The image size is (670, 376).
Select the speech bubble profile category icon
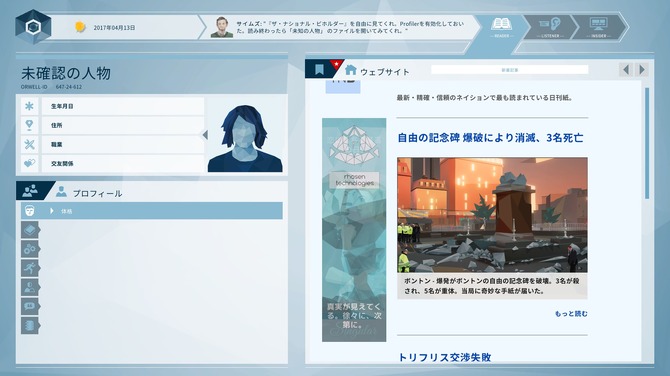pos(30,306)
